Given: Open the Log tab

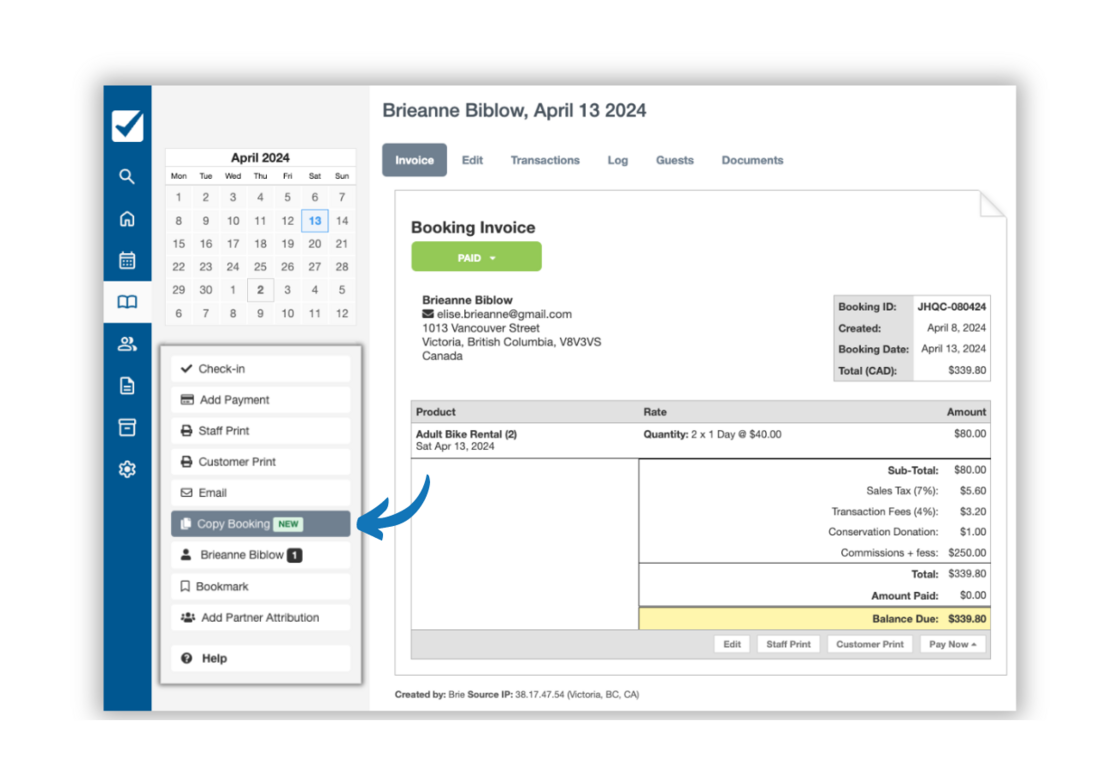Looking at the screenshot, I should pyautogui.click(x=617, y=160).
